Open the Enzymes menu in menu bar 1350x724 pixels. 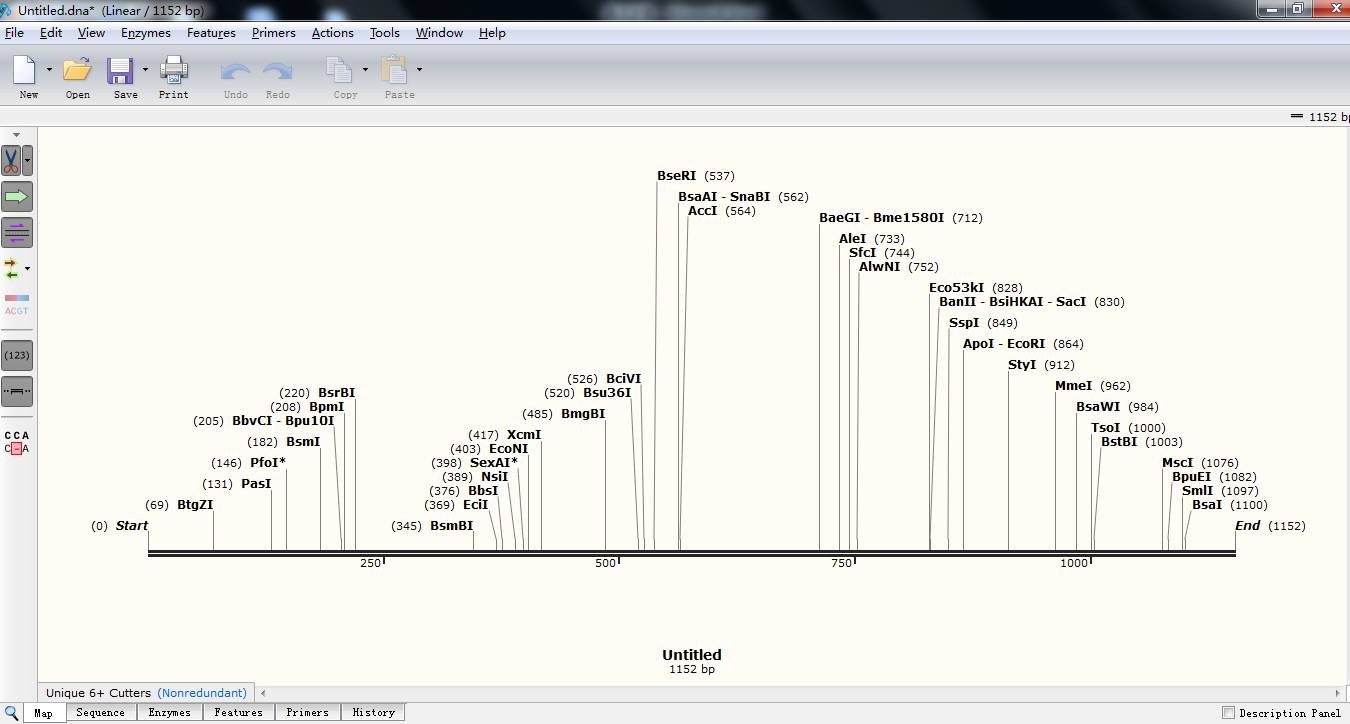click(x=145, y=33)
